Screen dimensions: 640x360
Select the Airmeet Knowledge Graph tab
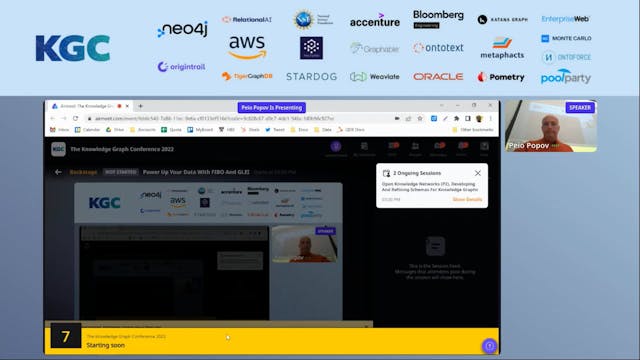(x=87, y=106)
